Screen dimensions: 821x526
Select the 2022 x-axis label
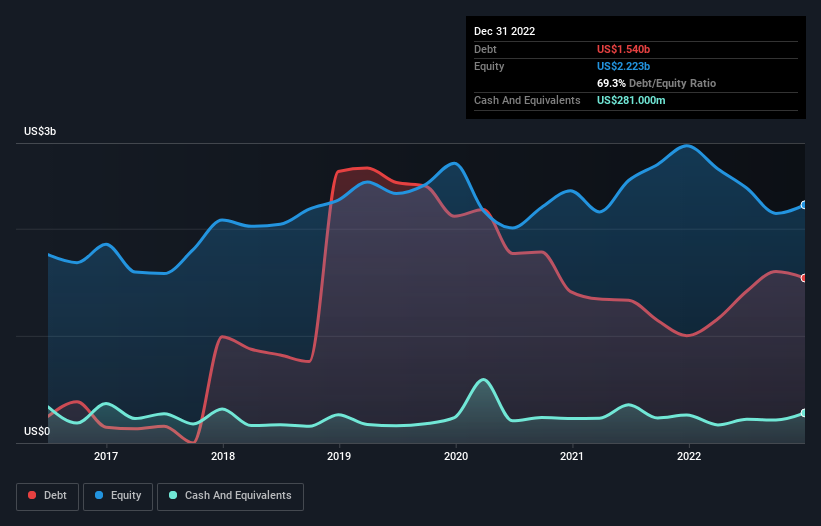[689, 456]
